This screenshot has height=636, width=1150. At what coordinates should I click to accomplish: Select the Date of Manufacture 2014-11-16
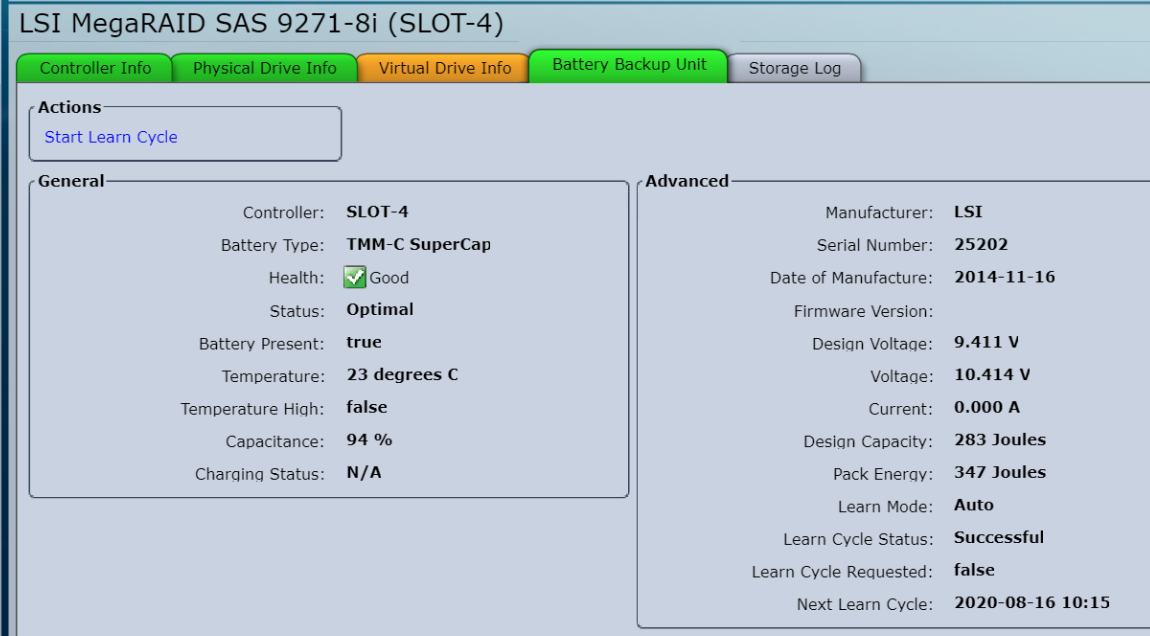coord(1004,277)
